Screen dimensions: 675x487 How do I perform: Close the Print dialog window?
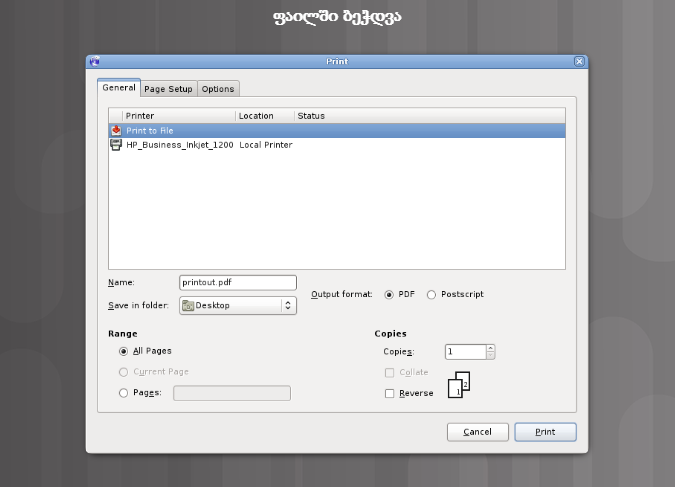coord(579,61)
